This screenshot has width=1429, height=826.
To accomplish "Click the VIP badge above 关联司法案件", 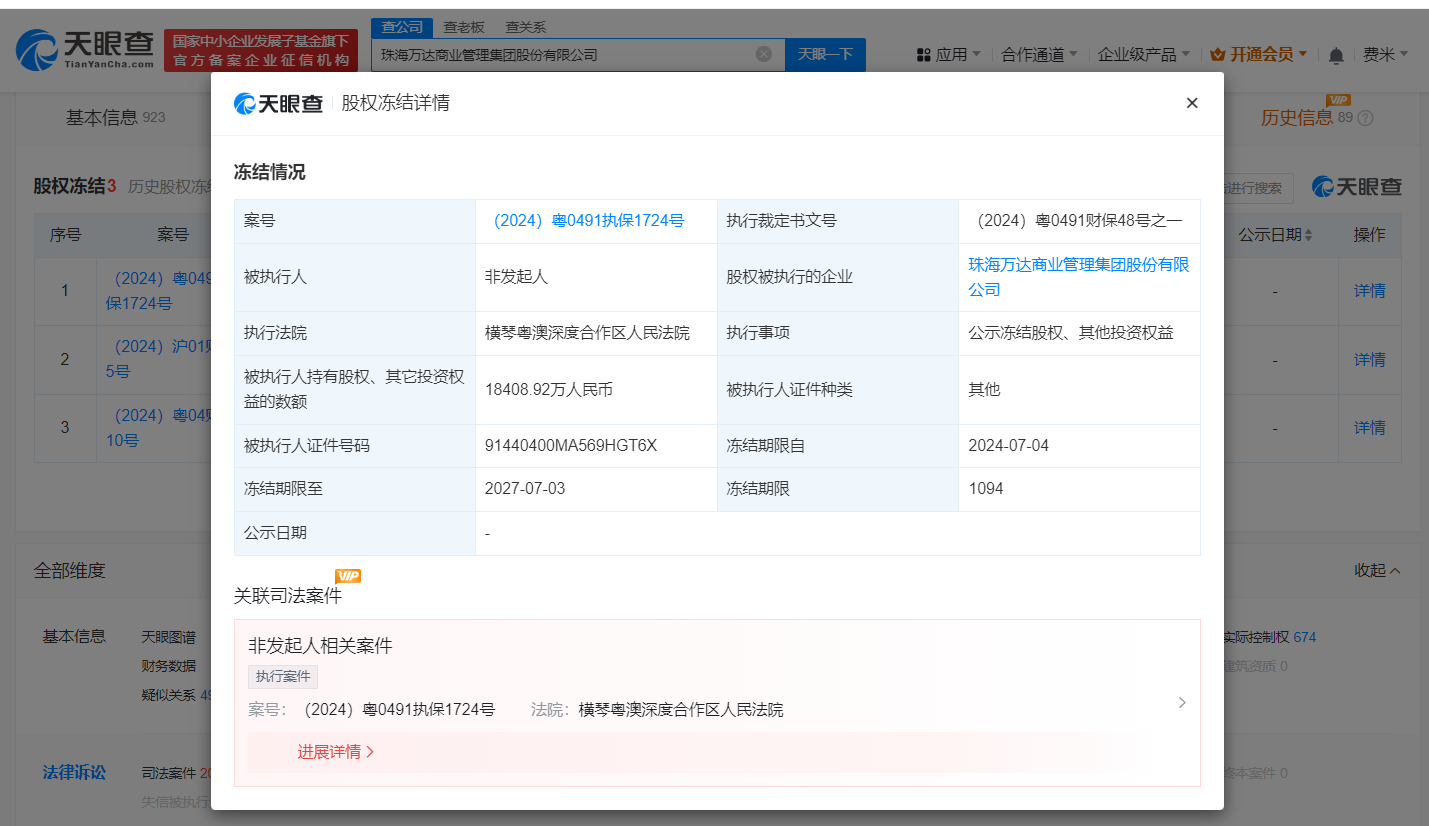I will (x=346, y=576).
